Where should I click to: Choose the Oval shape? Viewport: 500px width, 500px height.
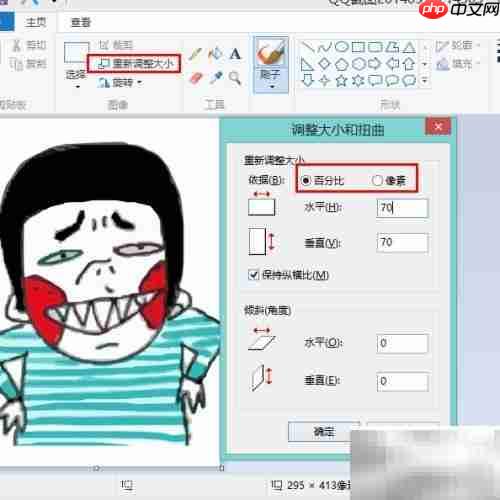click(341, 47)
